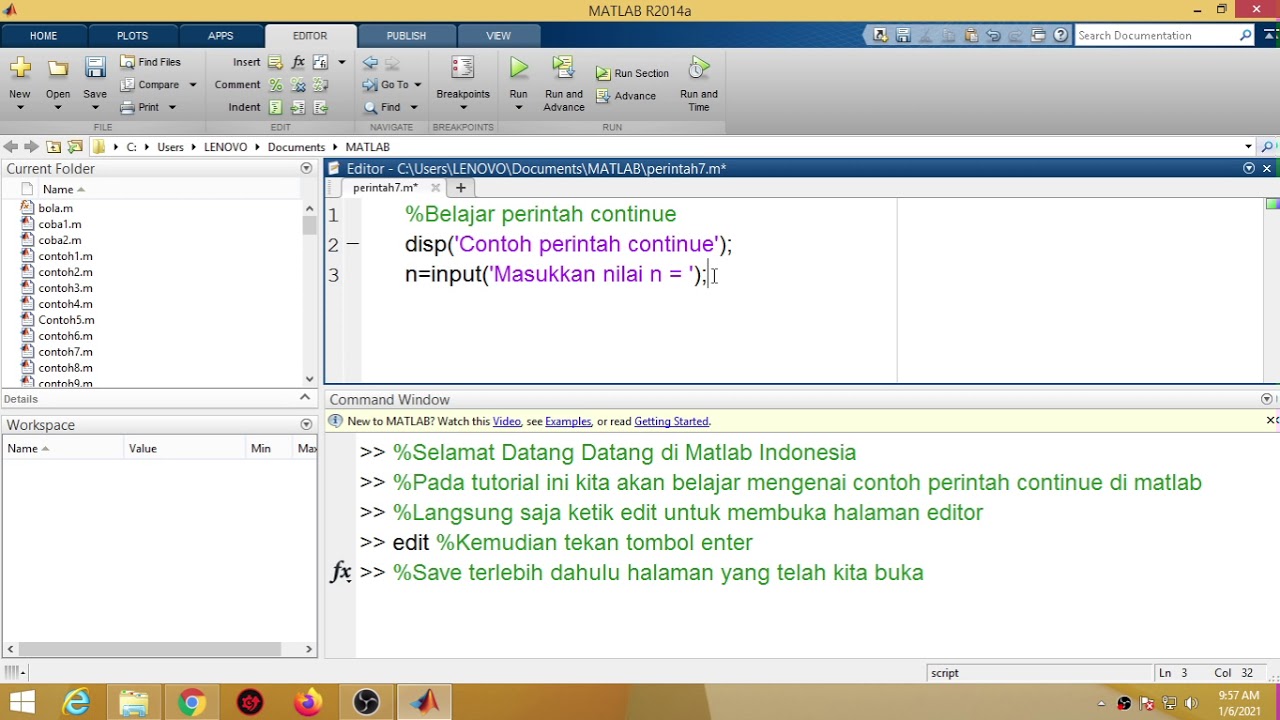The width and height of the screenshot is (1280, 720).
Task: Switch to the VIEW tab
Action: (x=498, y=36)
